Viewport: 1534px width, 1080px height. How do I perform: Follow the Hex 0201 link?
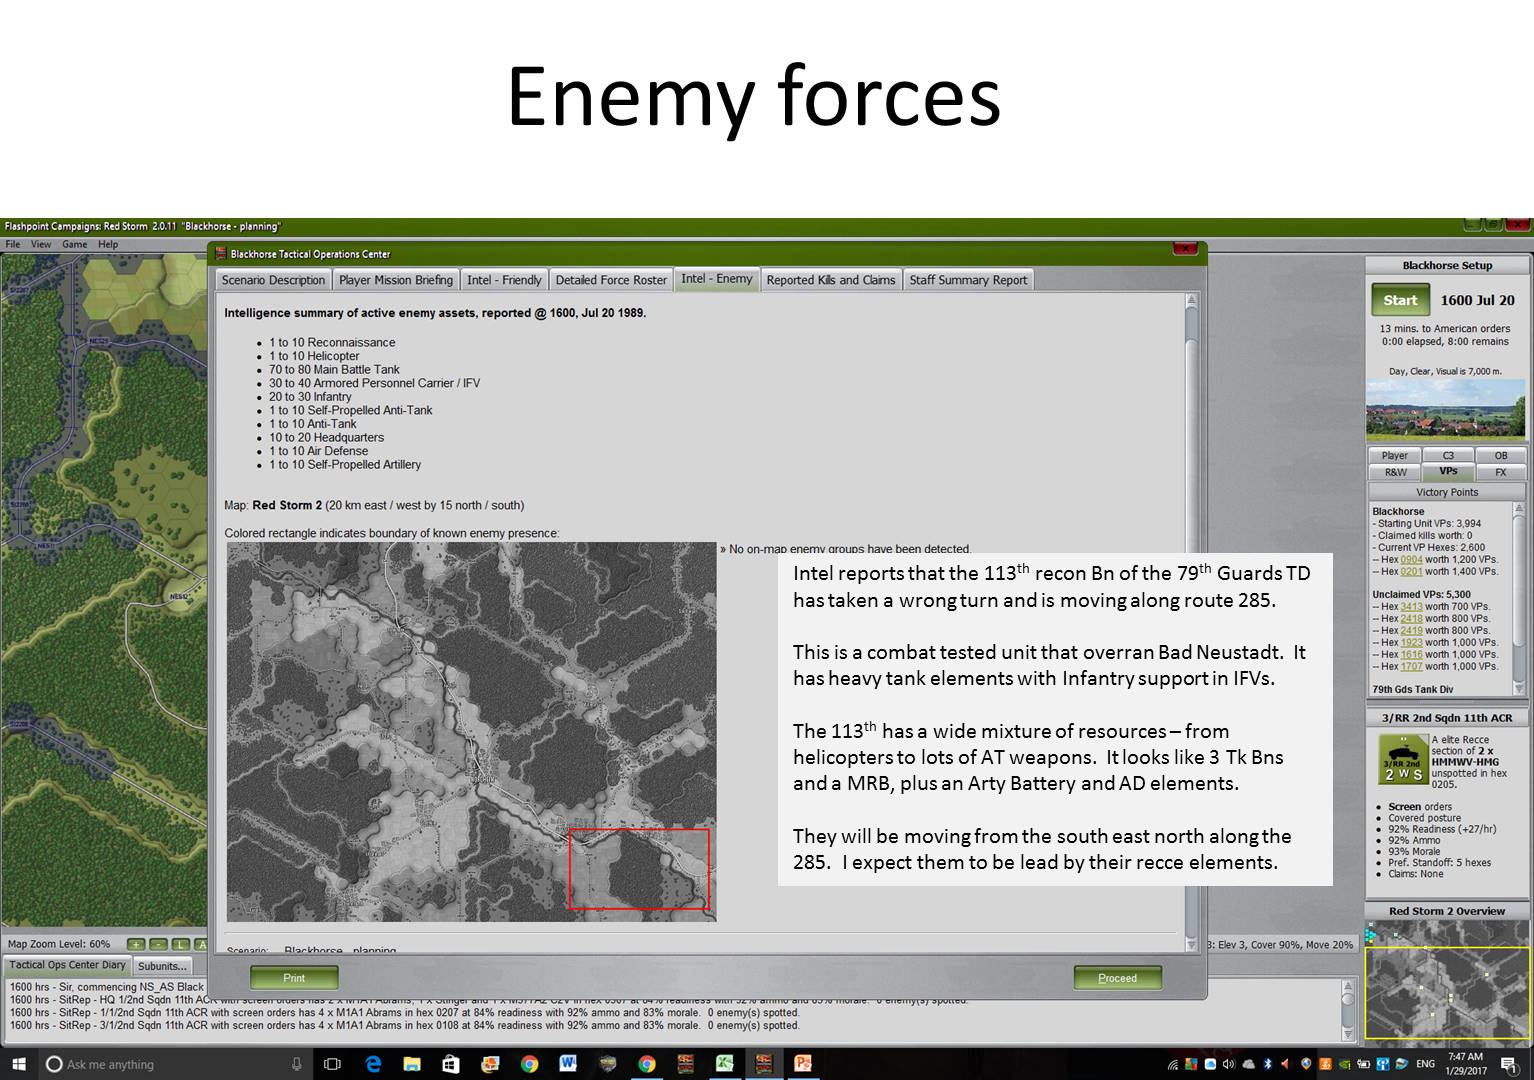tap(1411, 572)
